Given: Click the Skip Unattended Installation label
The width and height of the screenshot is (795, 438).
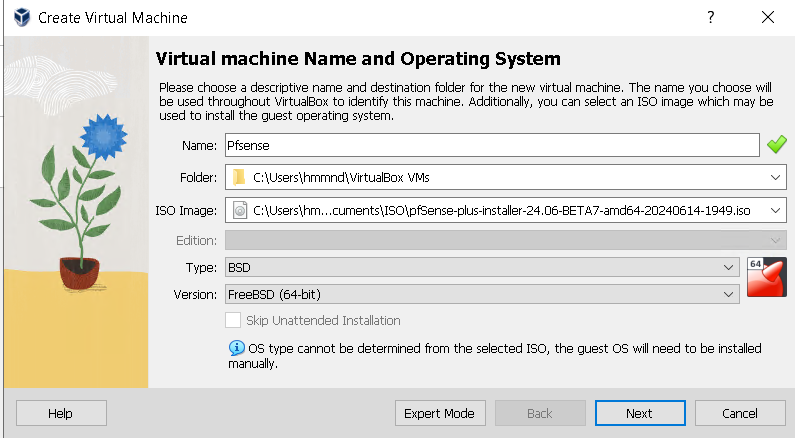Looking at the screenshot, I should pyautogui.click(x=323, y=320).
